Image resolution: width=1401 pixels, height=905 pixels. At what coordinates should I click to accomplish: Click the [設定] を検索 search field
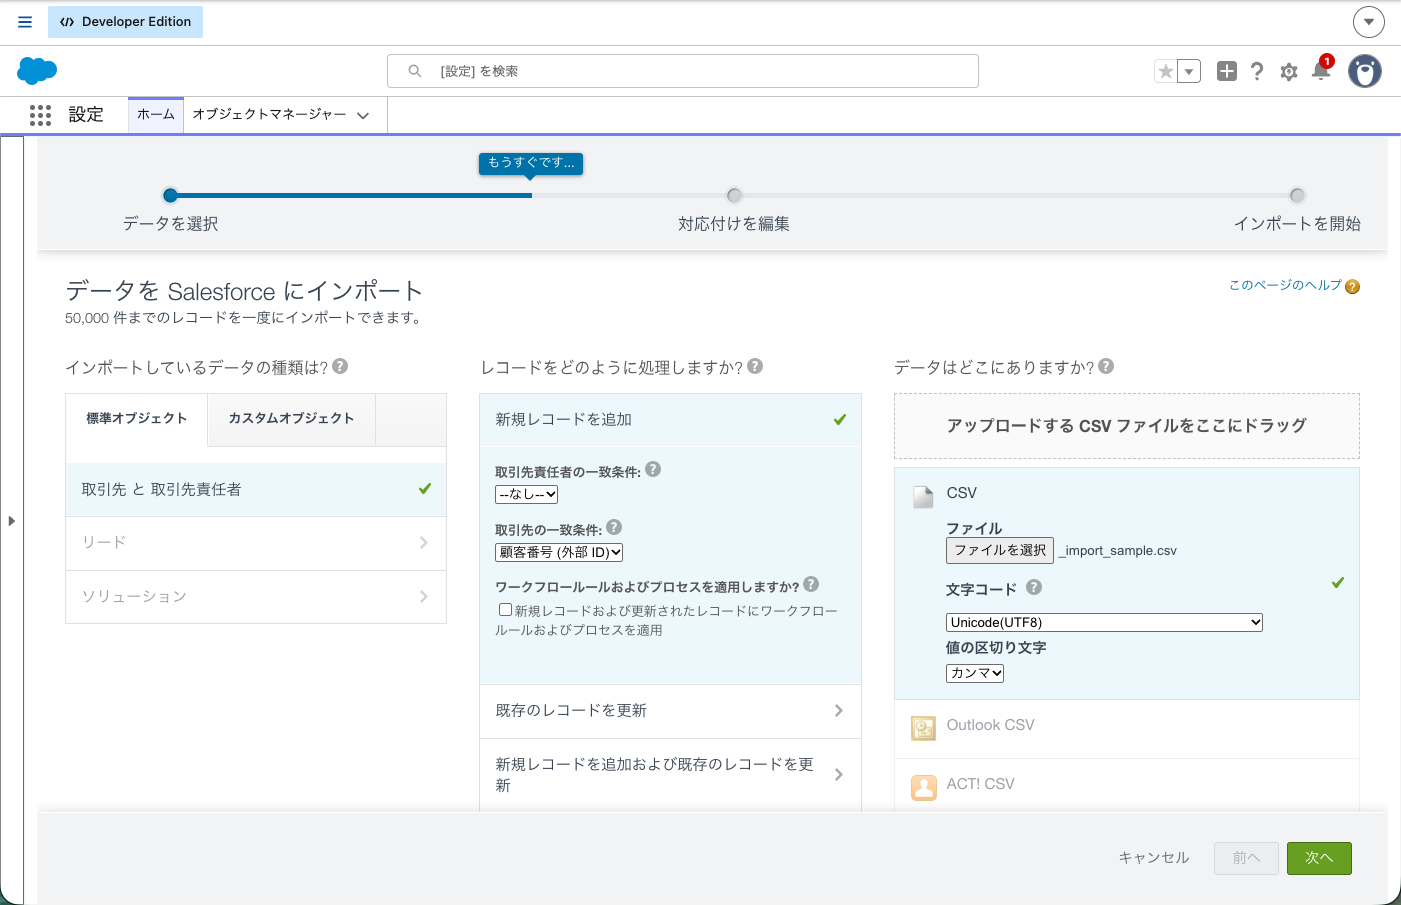point(683,71)
